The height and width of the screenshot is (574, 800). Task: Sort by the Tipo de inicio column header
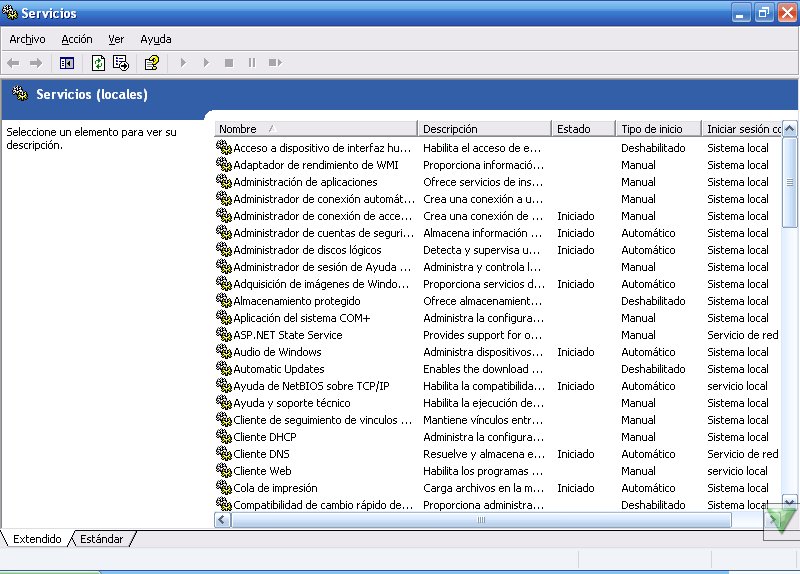(657, 129)
